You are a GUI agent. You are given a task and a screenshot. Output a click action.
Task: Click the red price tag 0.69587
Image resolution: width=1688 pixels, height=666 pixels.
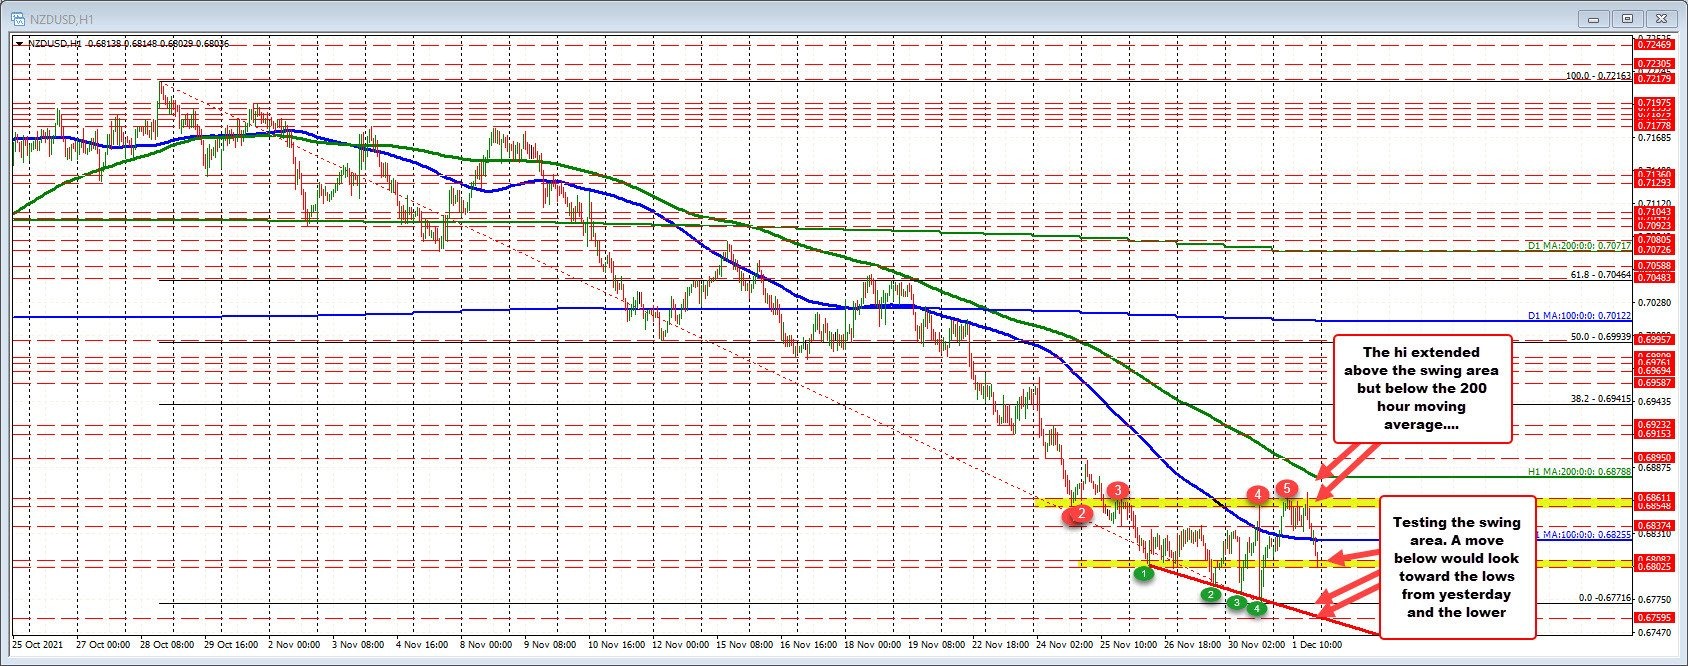pyautogui.click(x=1656, y=383)
